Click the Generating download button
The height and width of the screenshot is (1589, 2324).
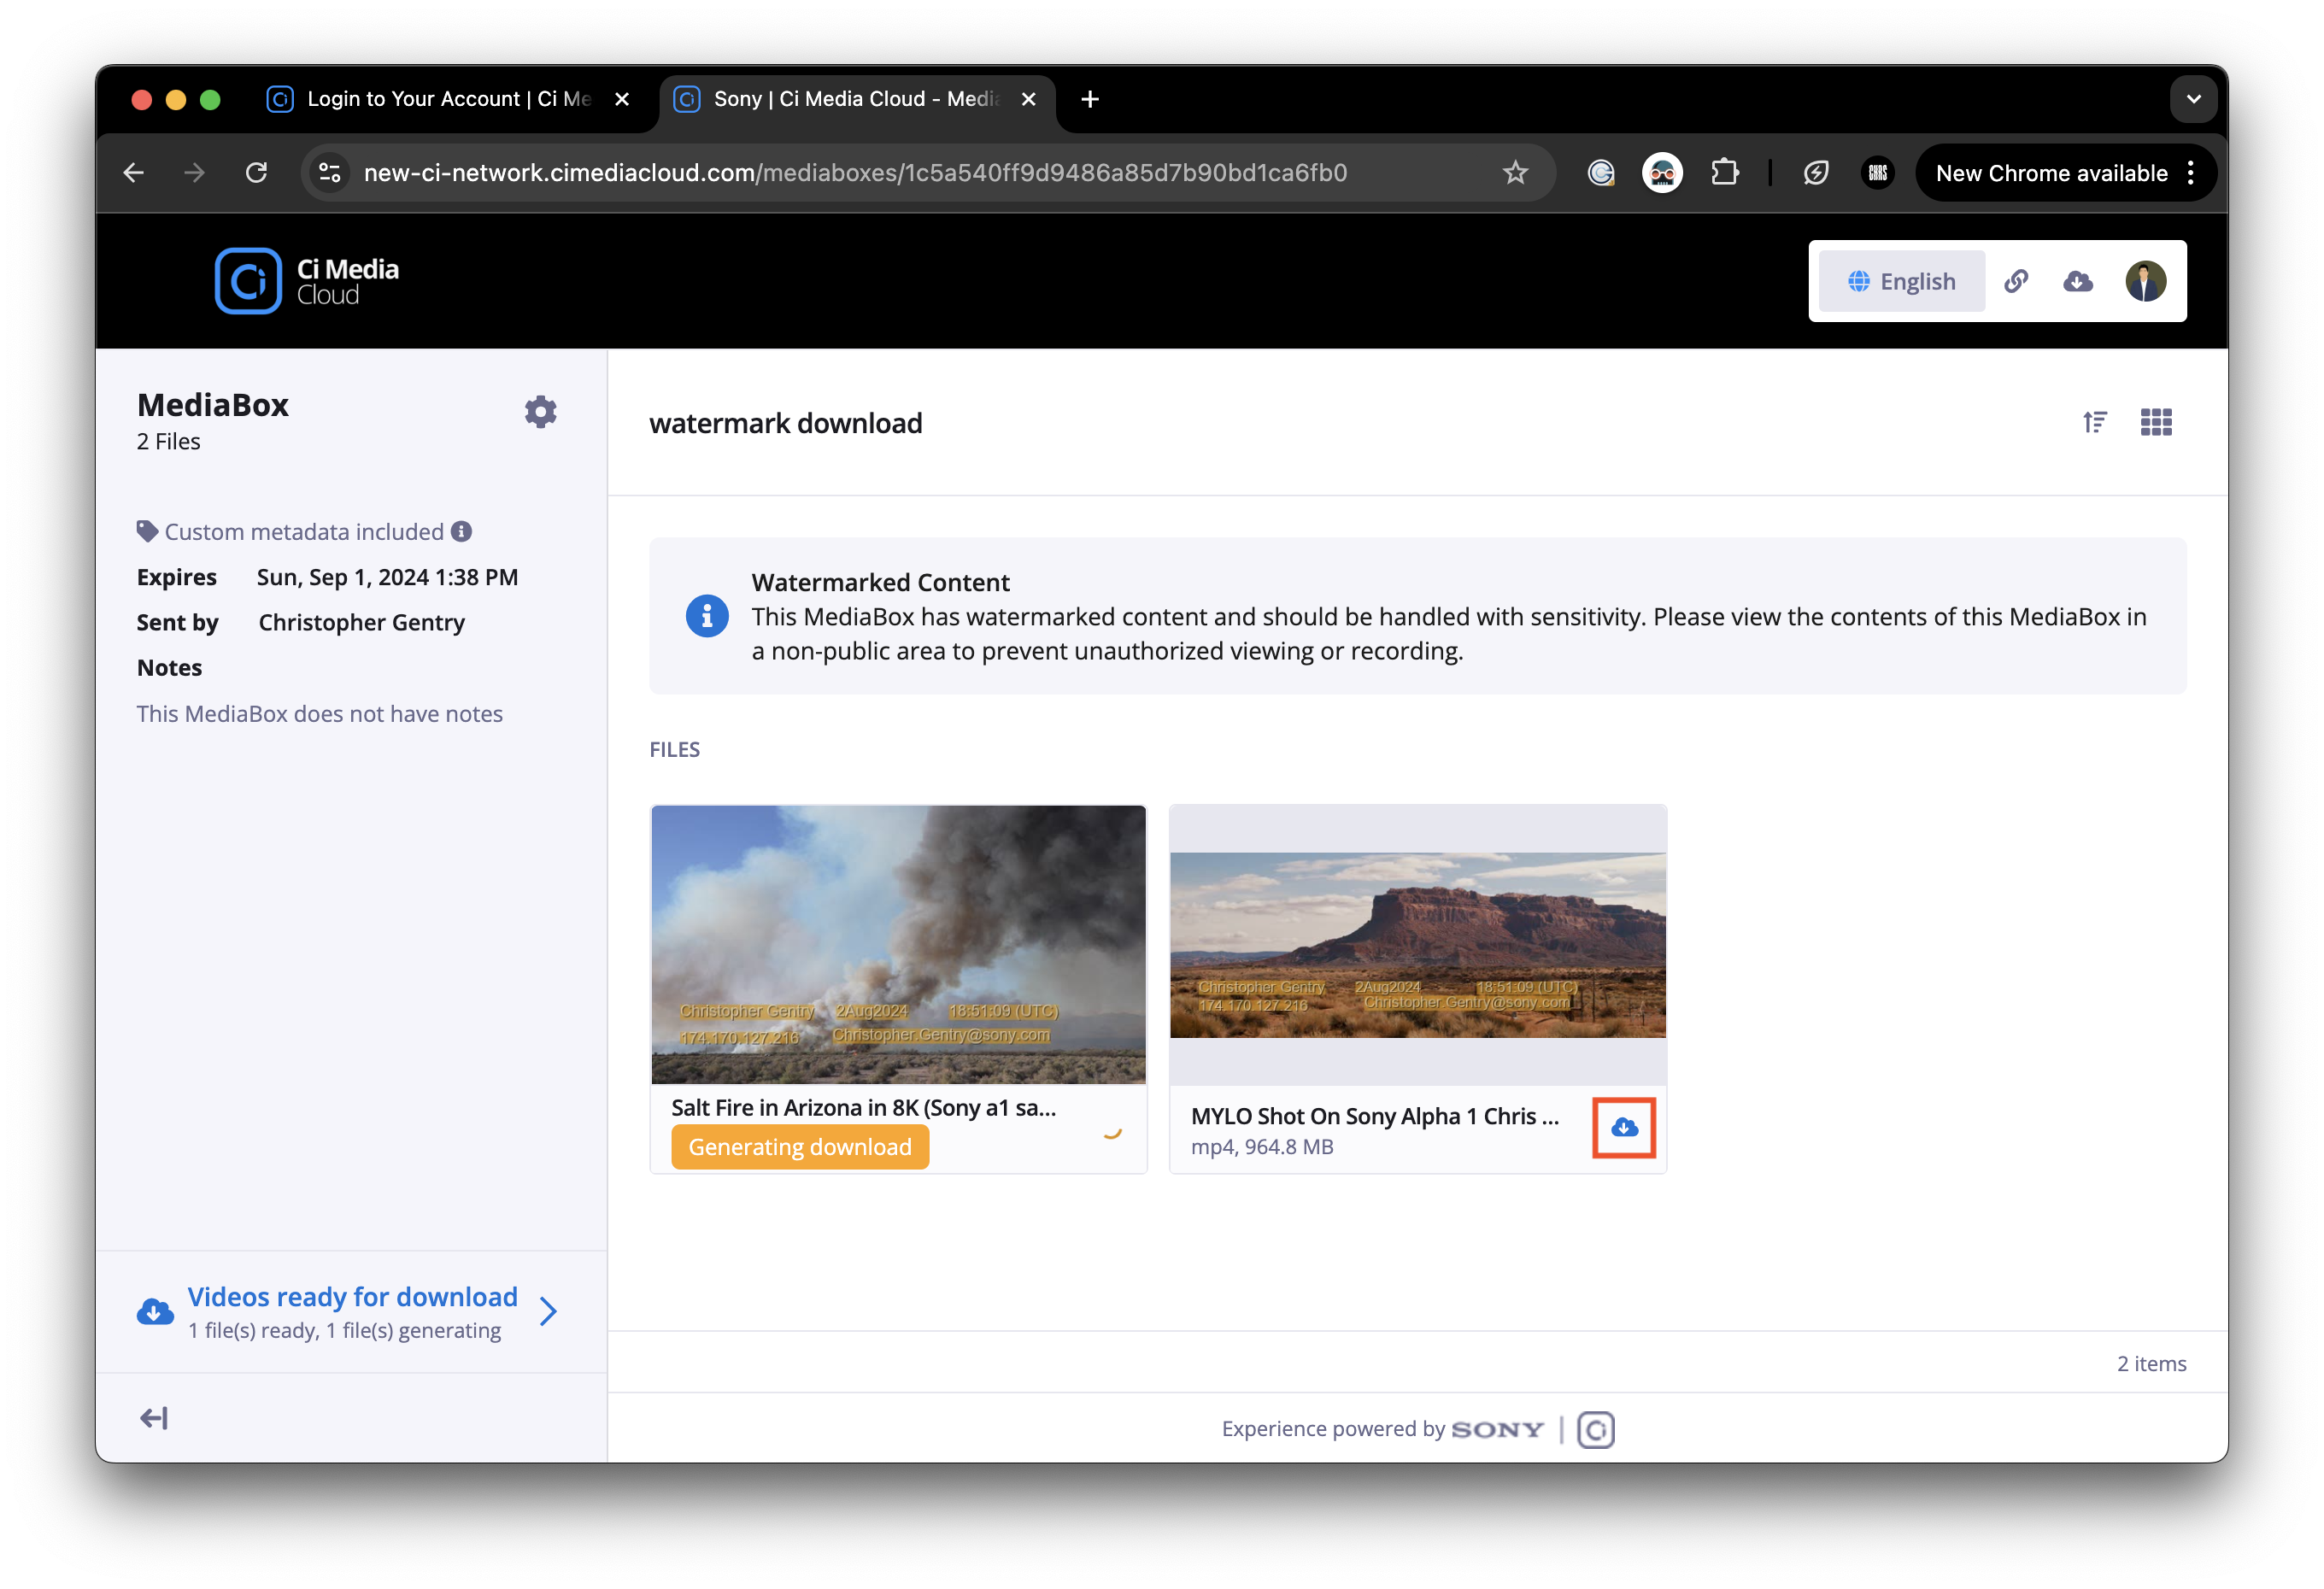point(799,1146)
